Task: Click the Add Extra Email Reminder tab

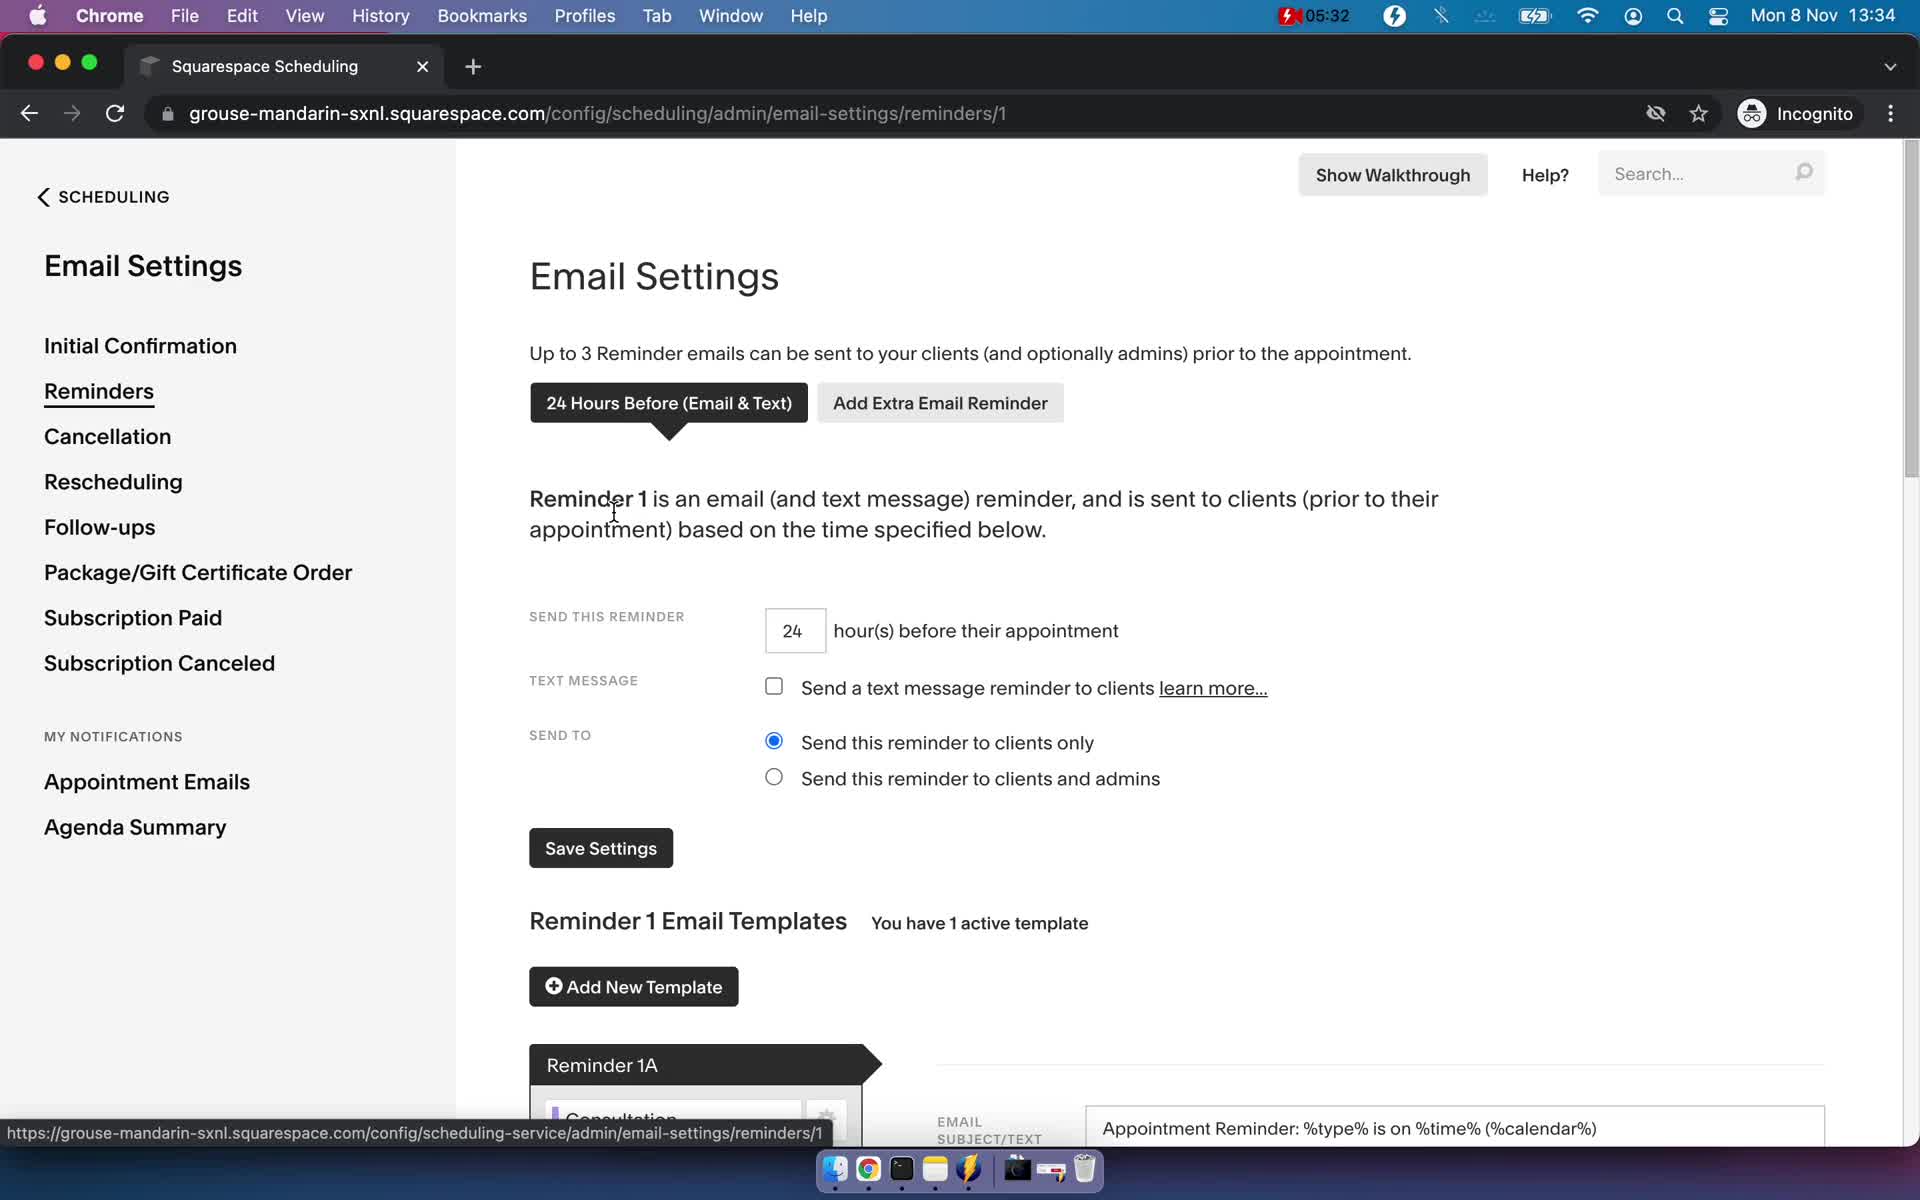Action: [940, 402]
